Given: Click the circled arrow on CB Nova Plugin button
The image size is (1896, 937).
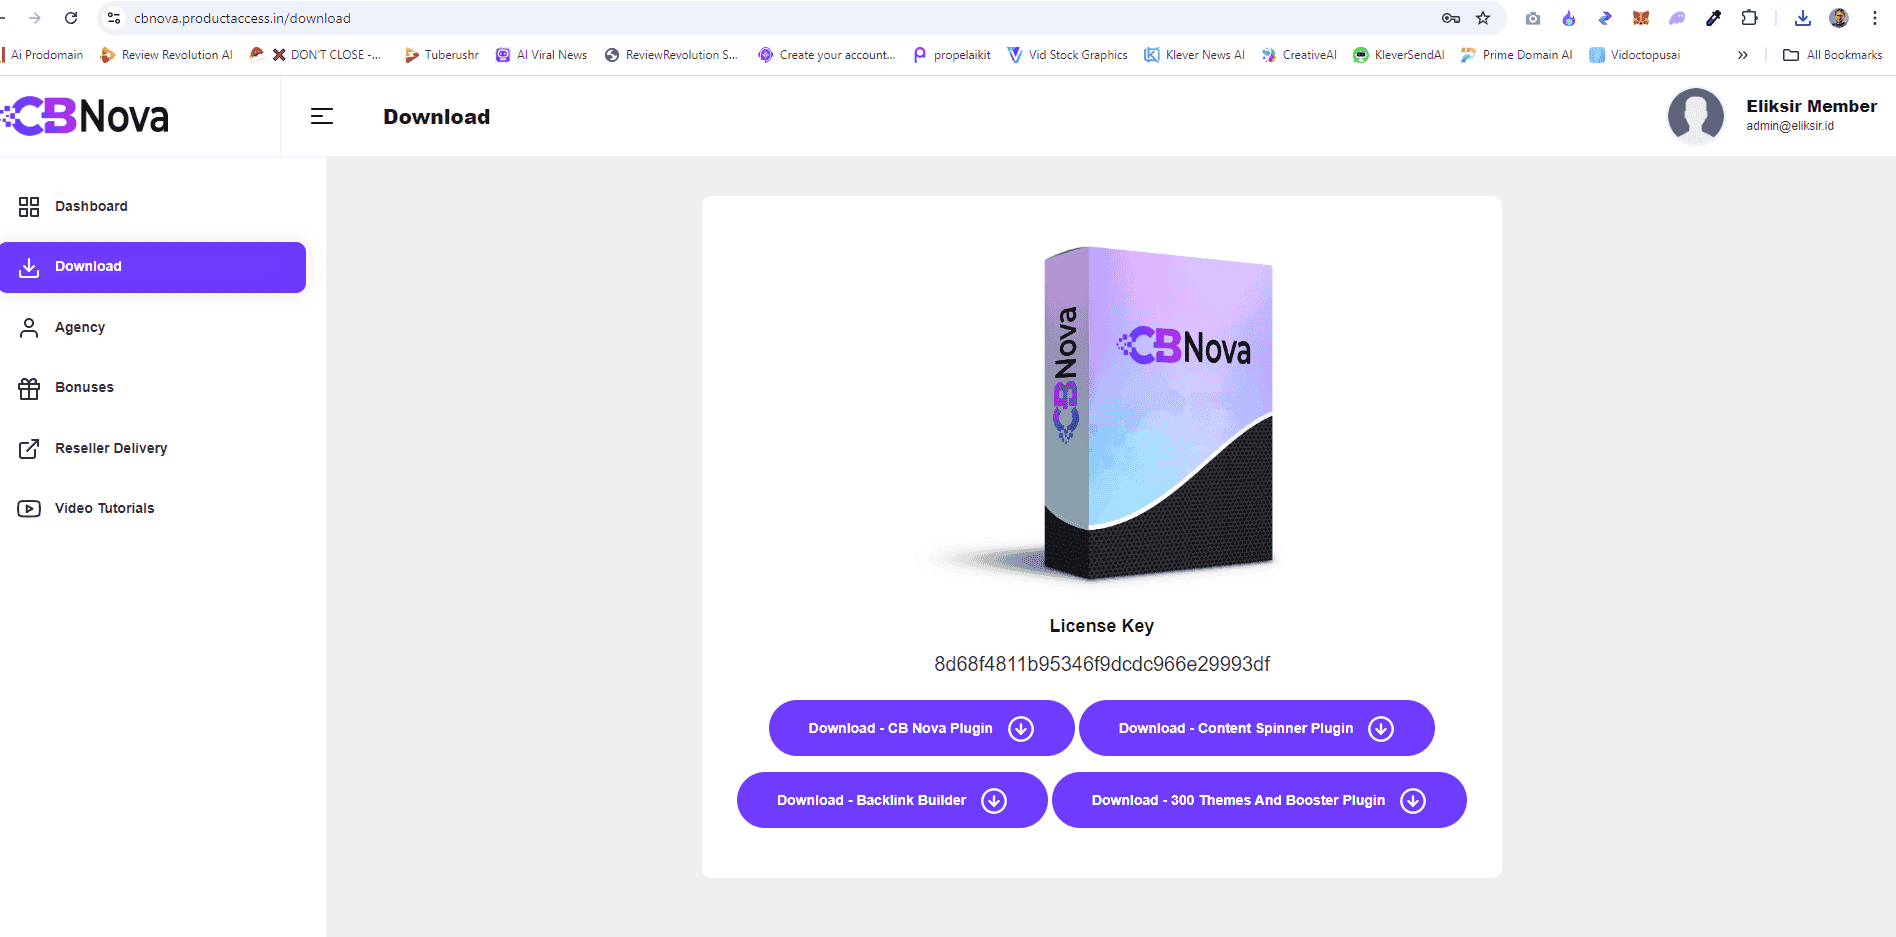Looking at the screenshot, I should point(1021,729).
